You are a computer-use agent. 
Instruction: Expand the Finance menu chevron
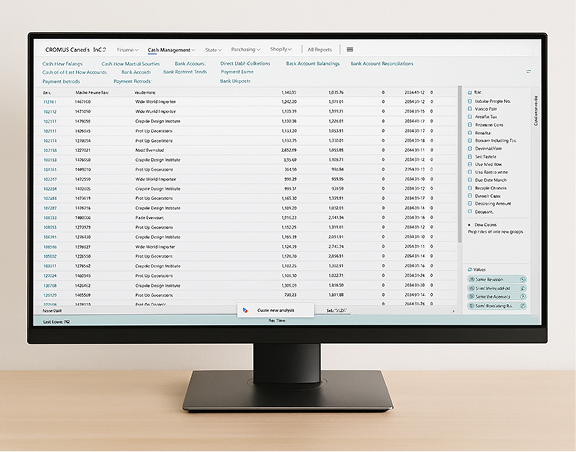(x=137, y=50)
